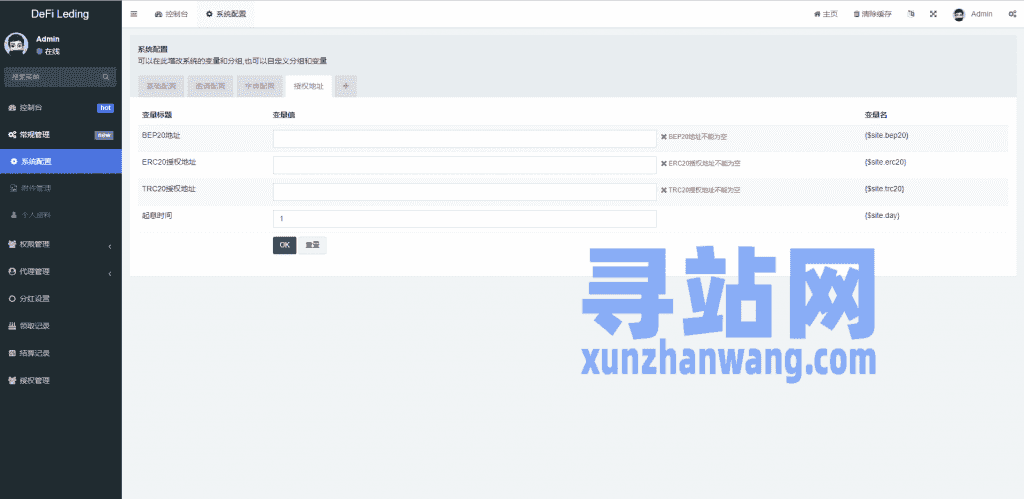This screenshot has height=499, width=1024.
Task: Click the hot badge beside 控制台
Action: pyautogui.click(x=105, y=108)
